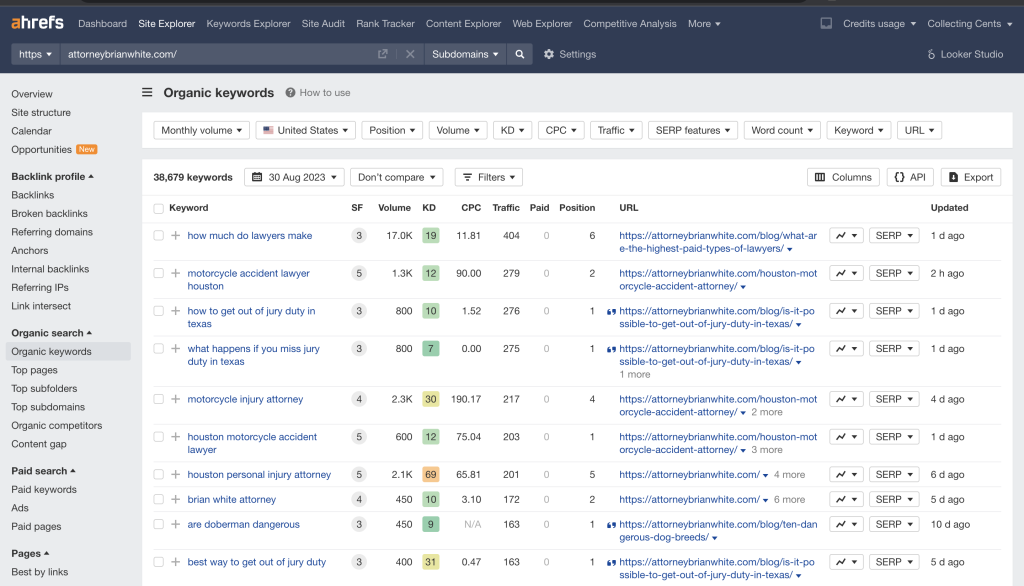Open the United States country dropdown
1024x586 pixels.
305,130
